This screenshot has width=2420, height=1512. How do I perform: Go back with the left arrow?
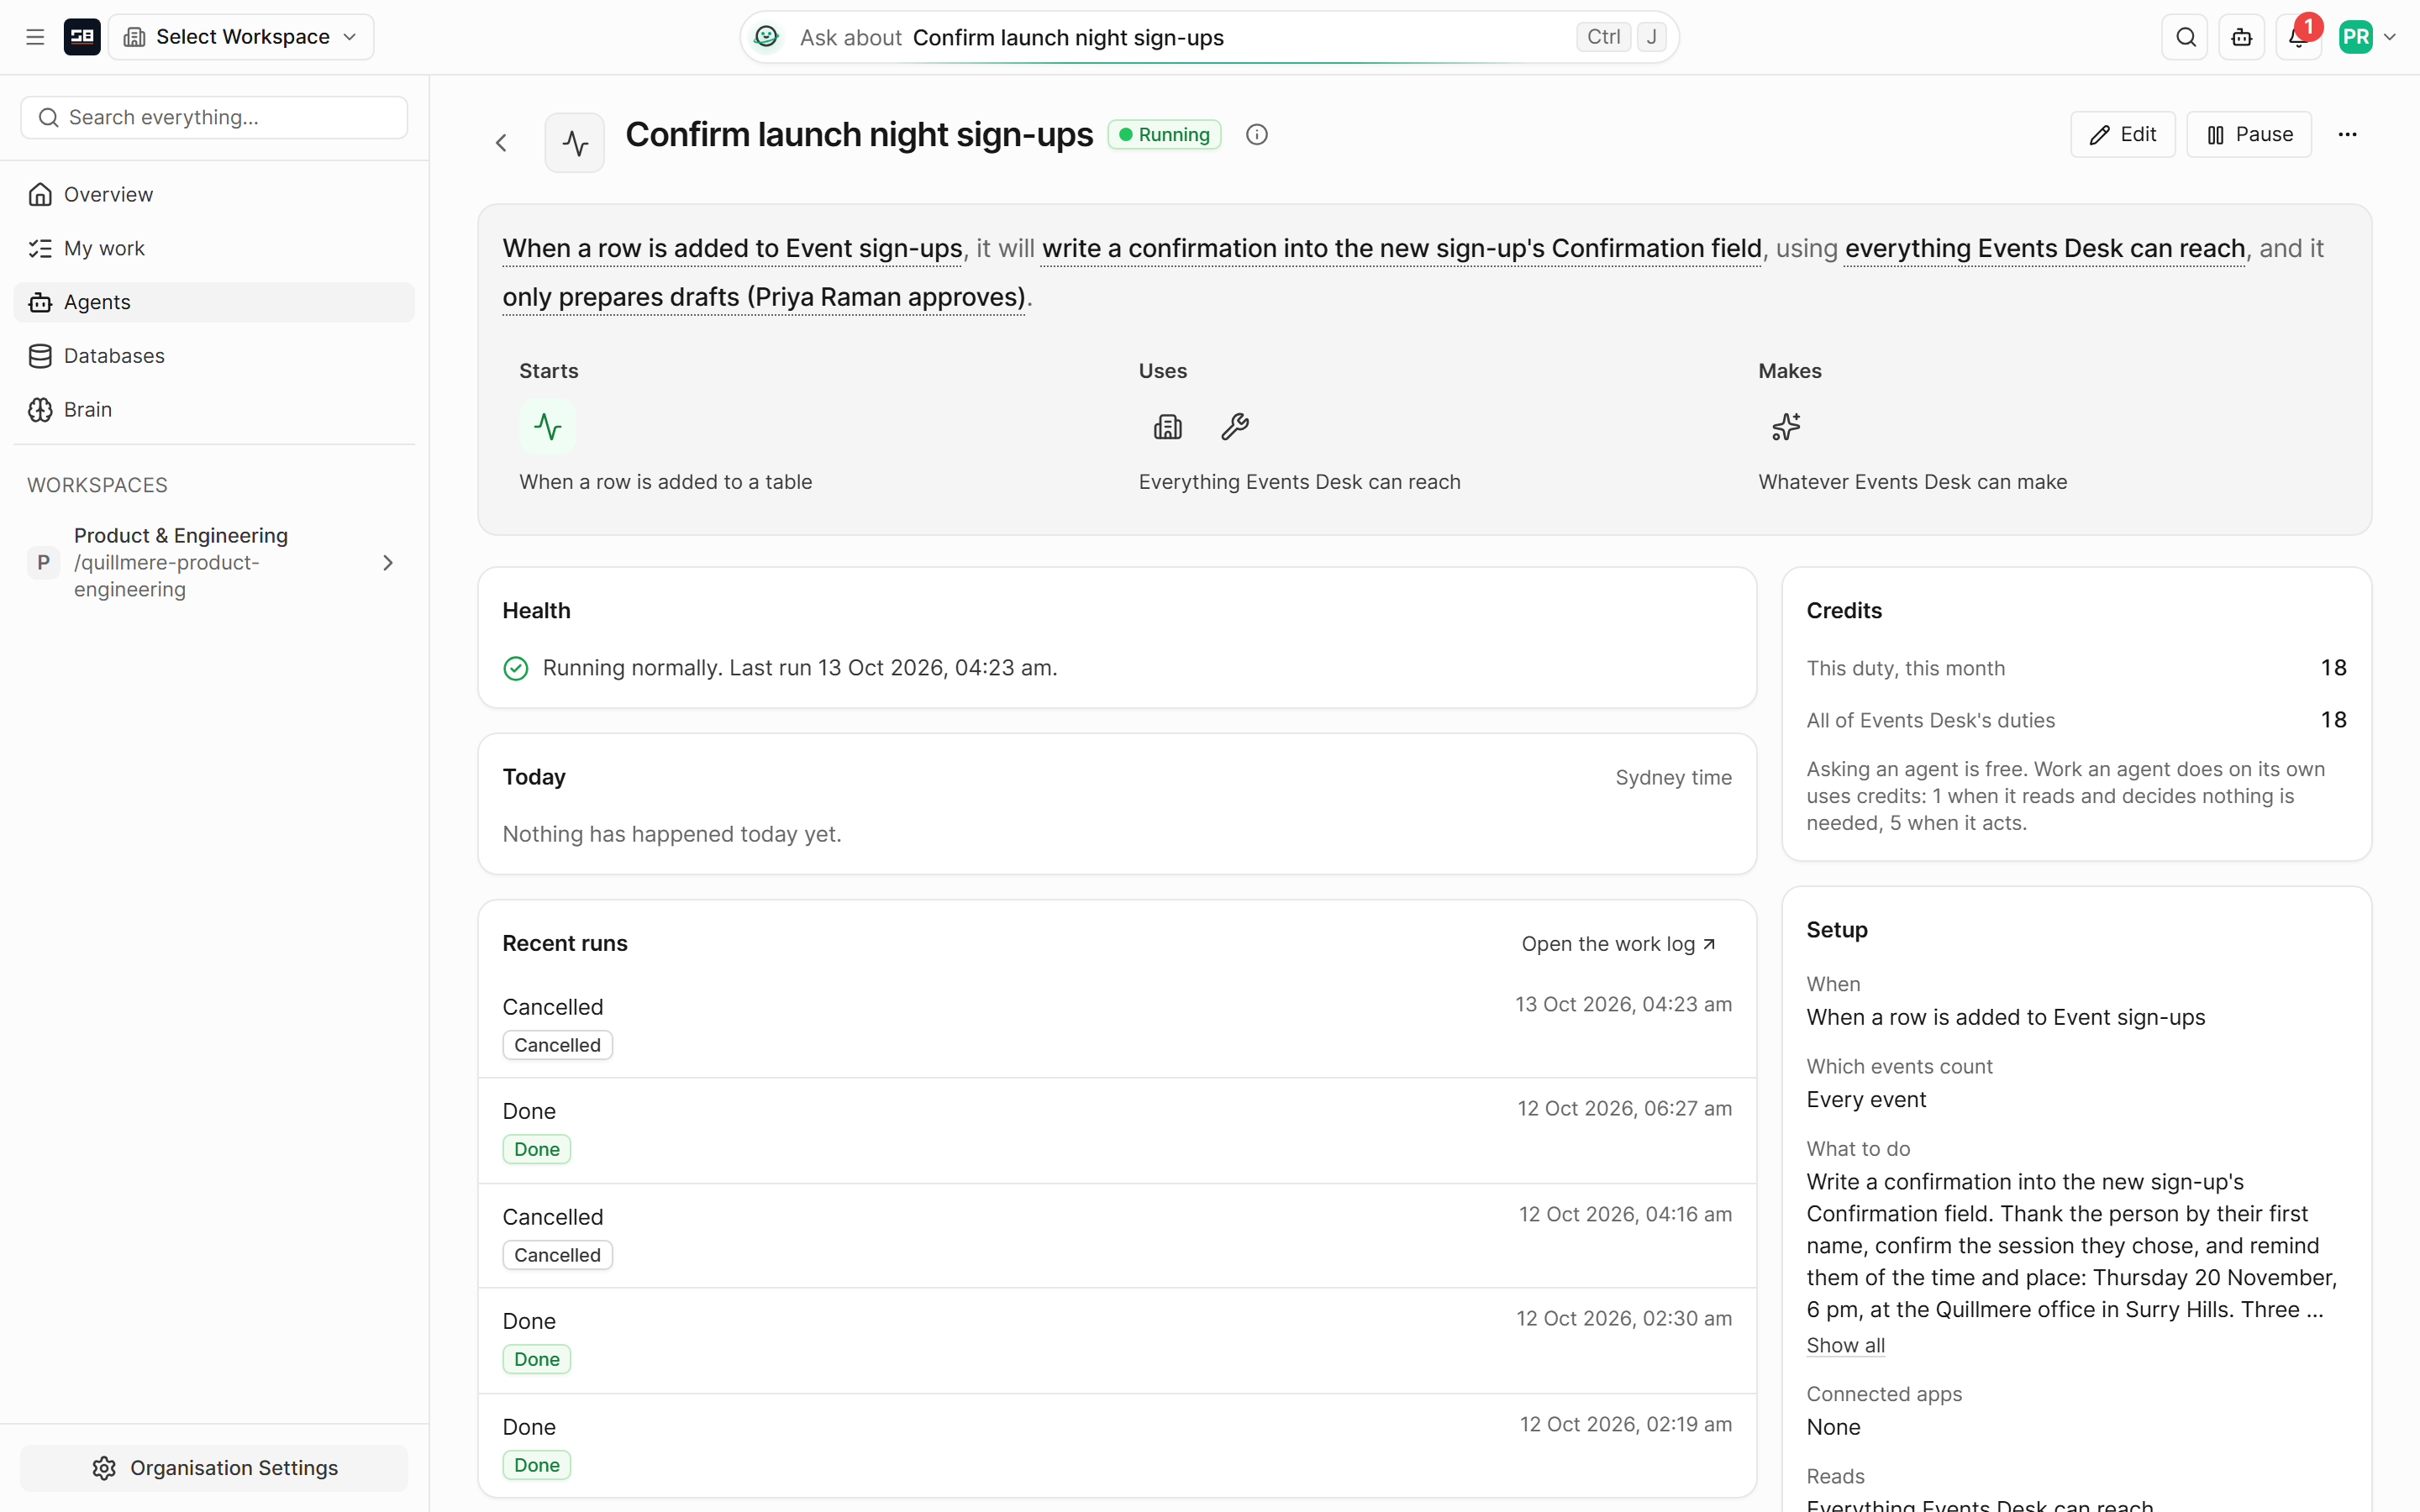[502, 143]
